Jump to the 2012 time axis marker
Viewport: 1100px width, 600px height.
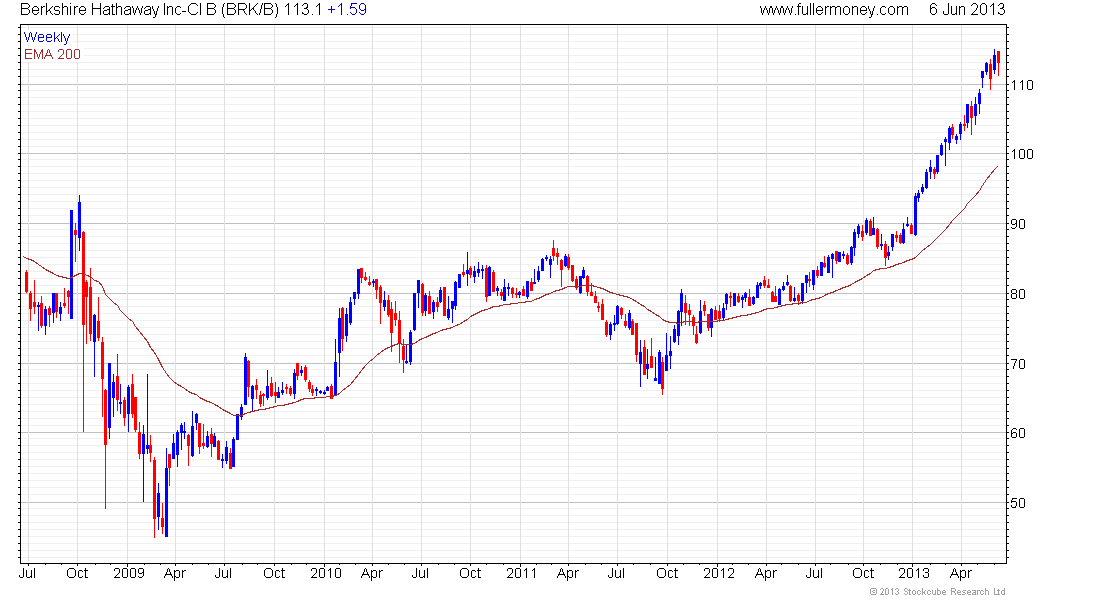(x=718, y=573)
